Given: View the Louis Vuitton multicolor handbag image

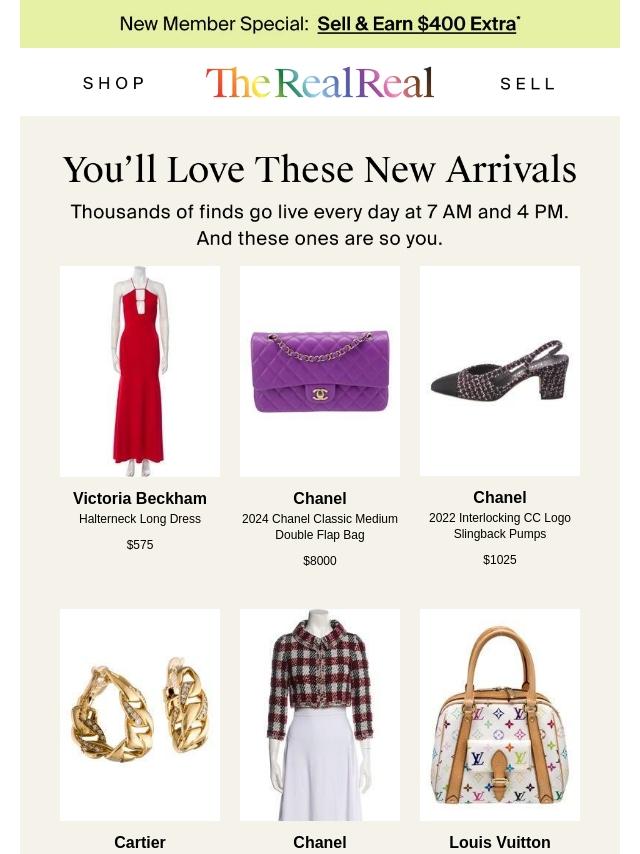Looking at the screenshot, I should [499, 715].
